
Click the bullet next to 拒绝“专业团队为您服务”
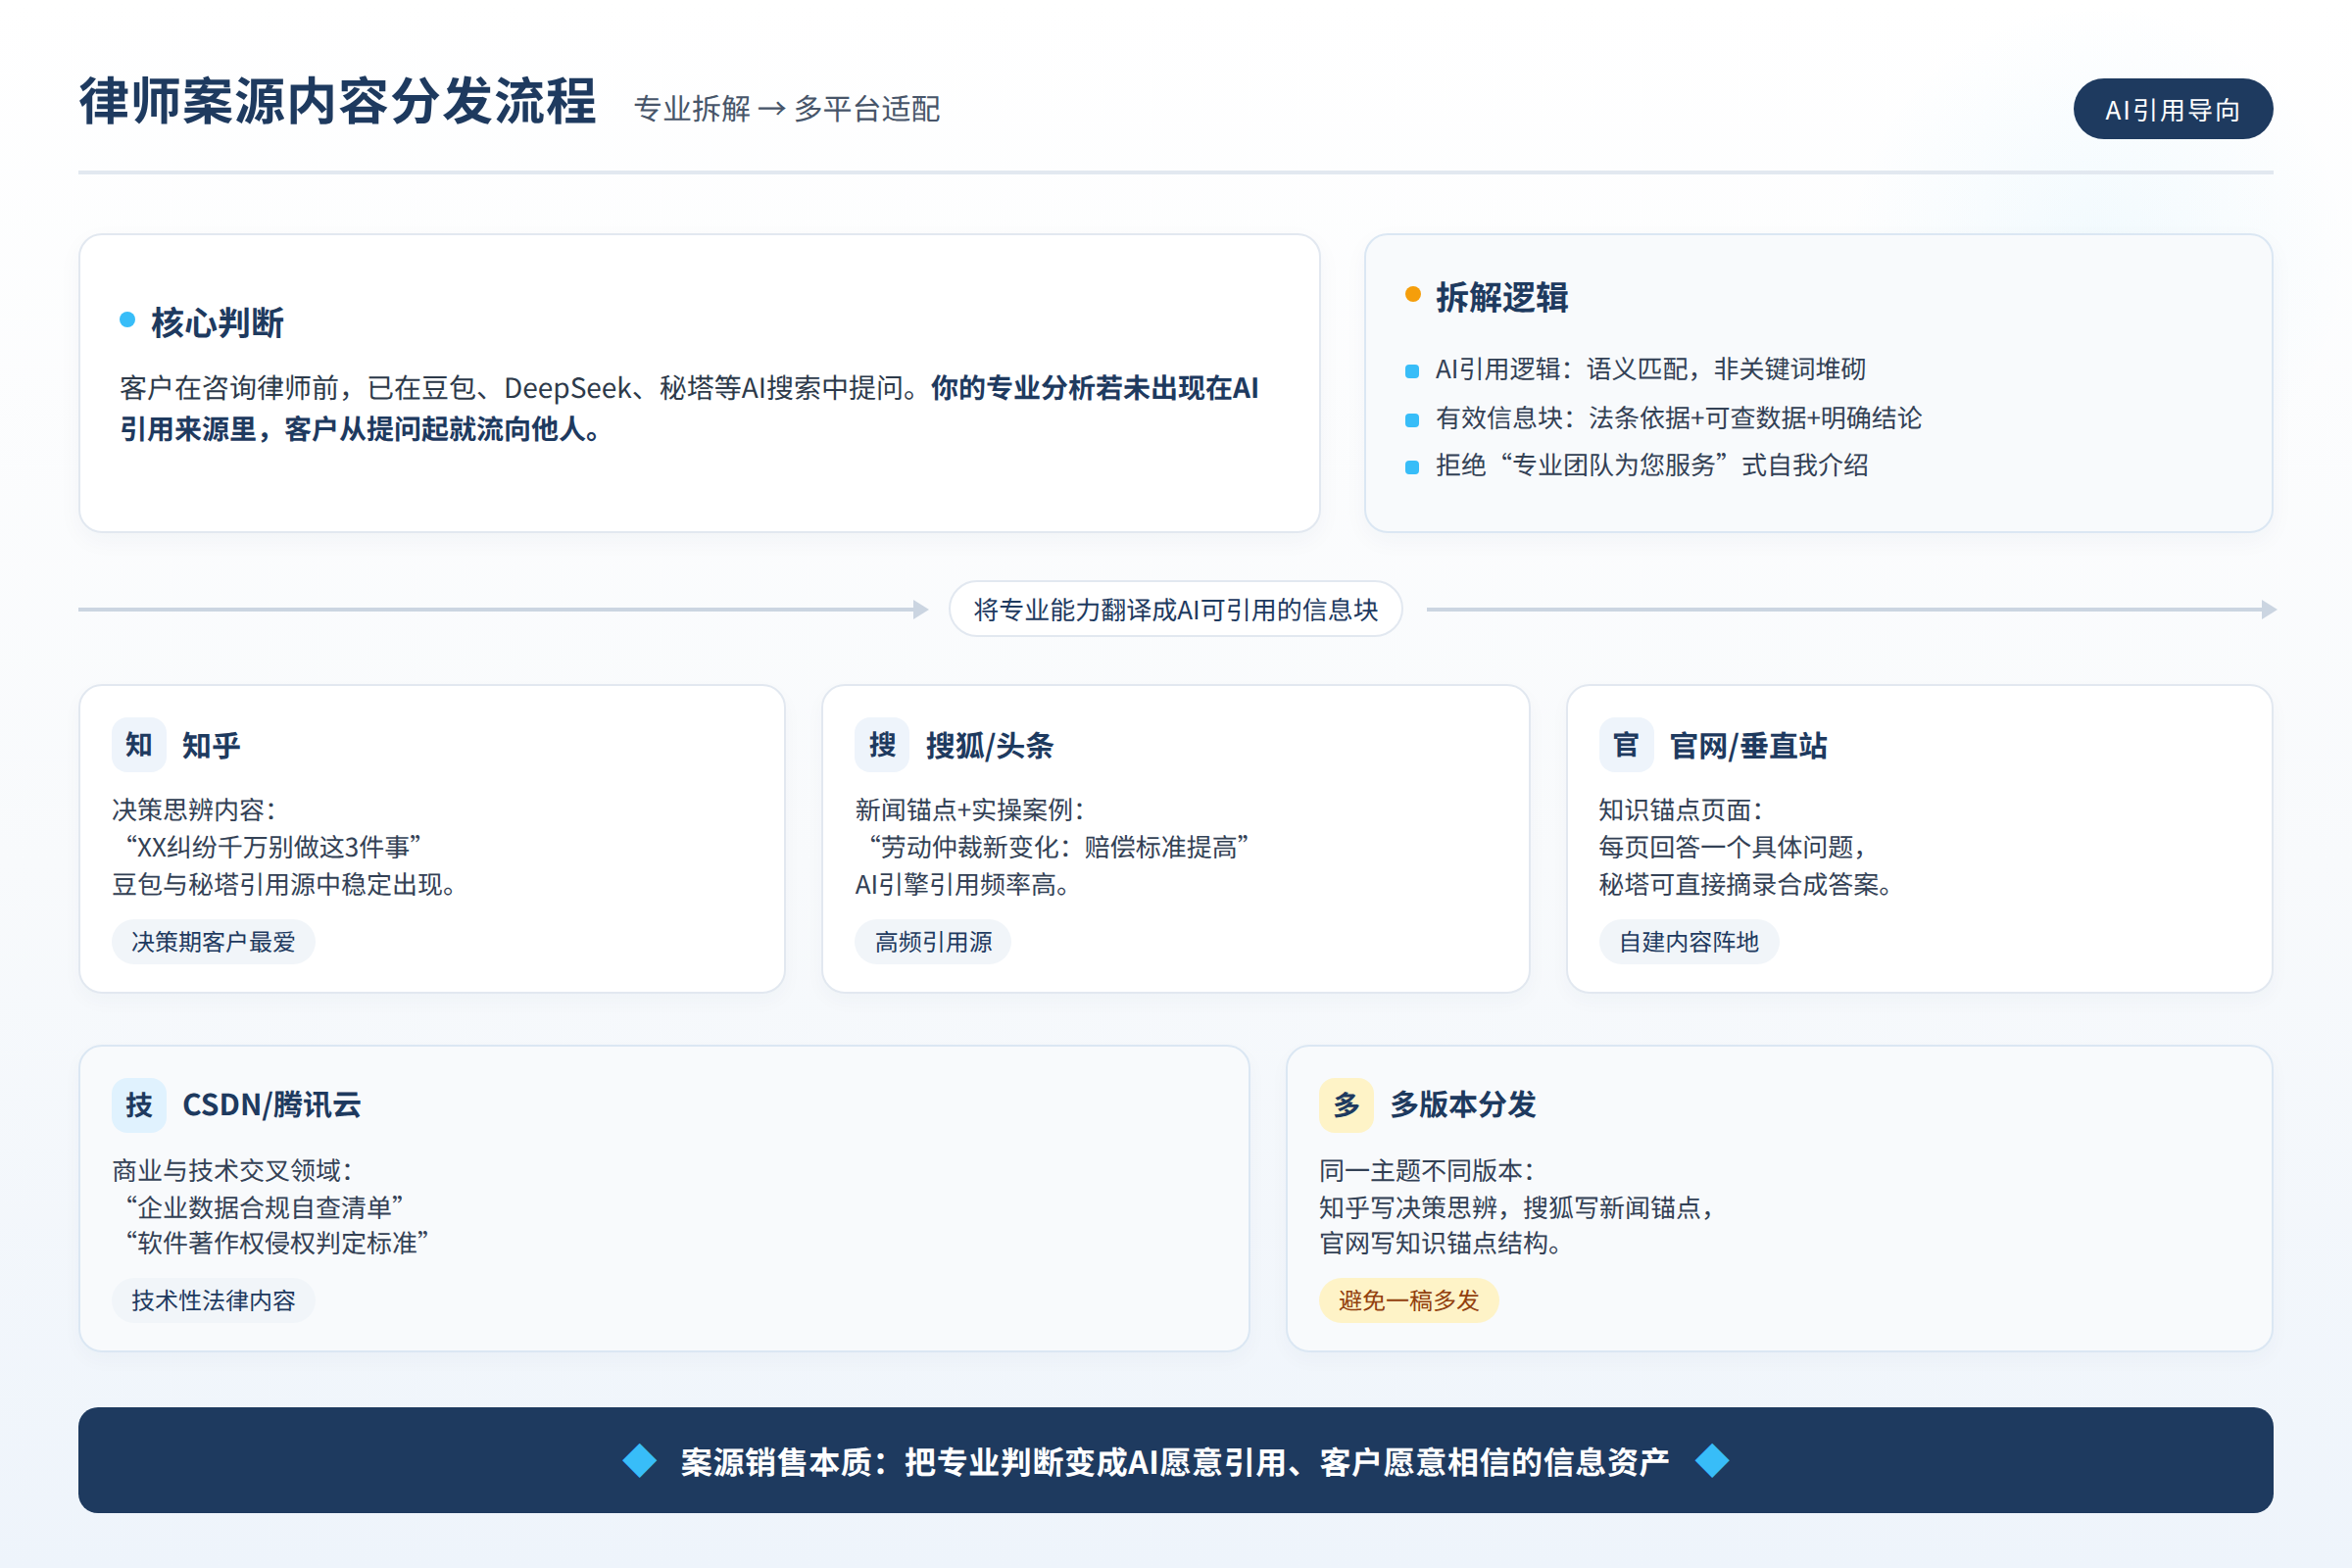[1412, 467]
